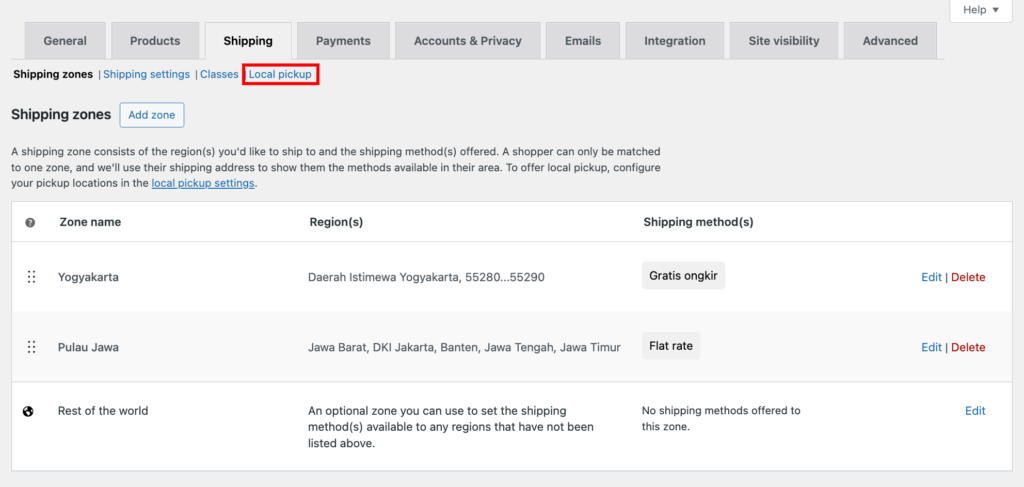This screenshot has width=1024, height=487.
Task: Edit the Yogyakarta shipping zone
Action: coord(931,277)
